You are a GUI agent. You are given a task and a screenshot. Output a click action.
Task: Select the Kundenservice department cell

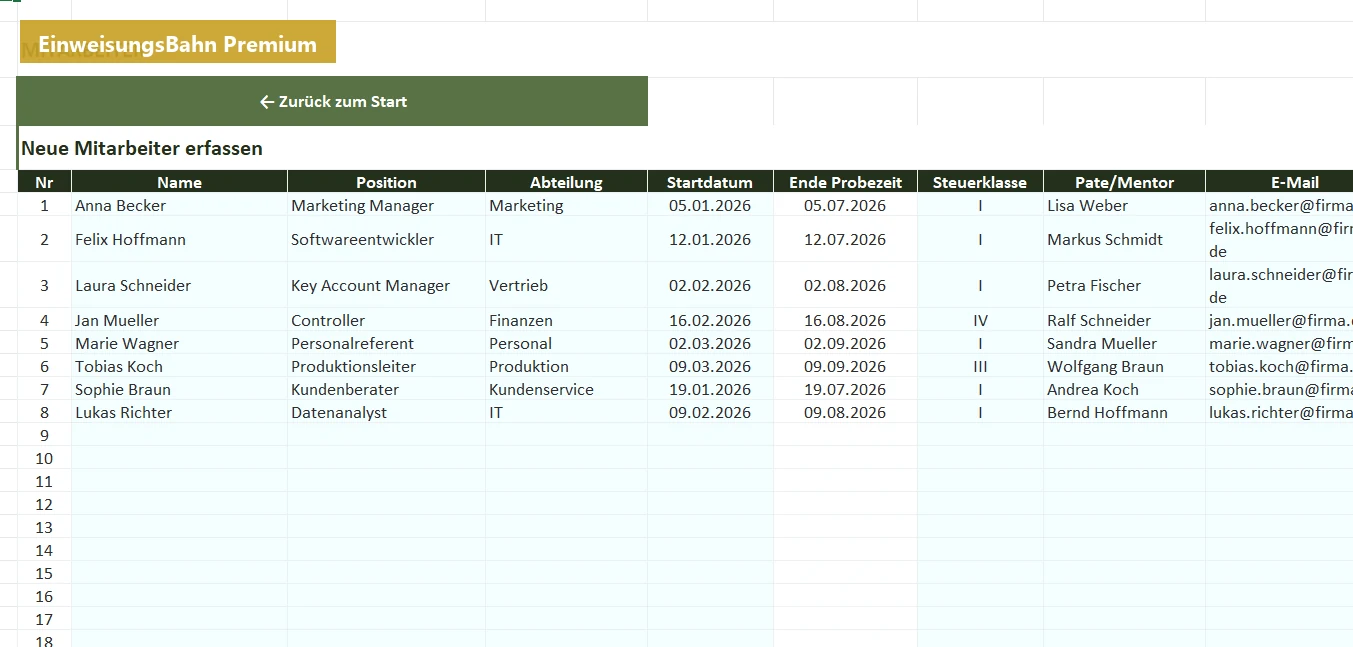click(x=566, y=389)
